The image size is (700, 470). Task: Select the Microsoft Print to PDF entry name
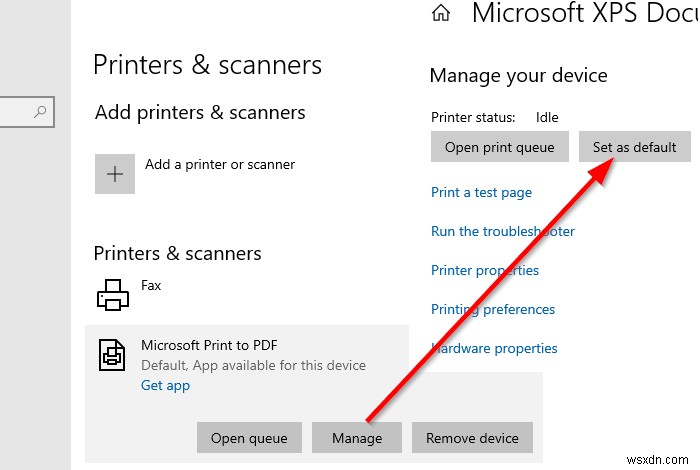(x=209, y=345)
